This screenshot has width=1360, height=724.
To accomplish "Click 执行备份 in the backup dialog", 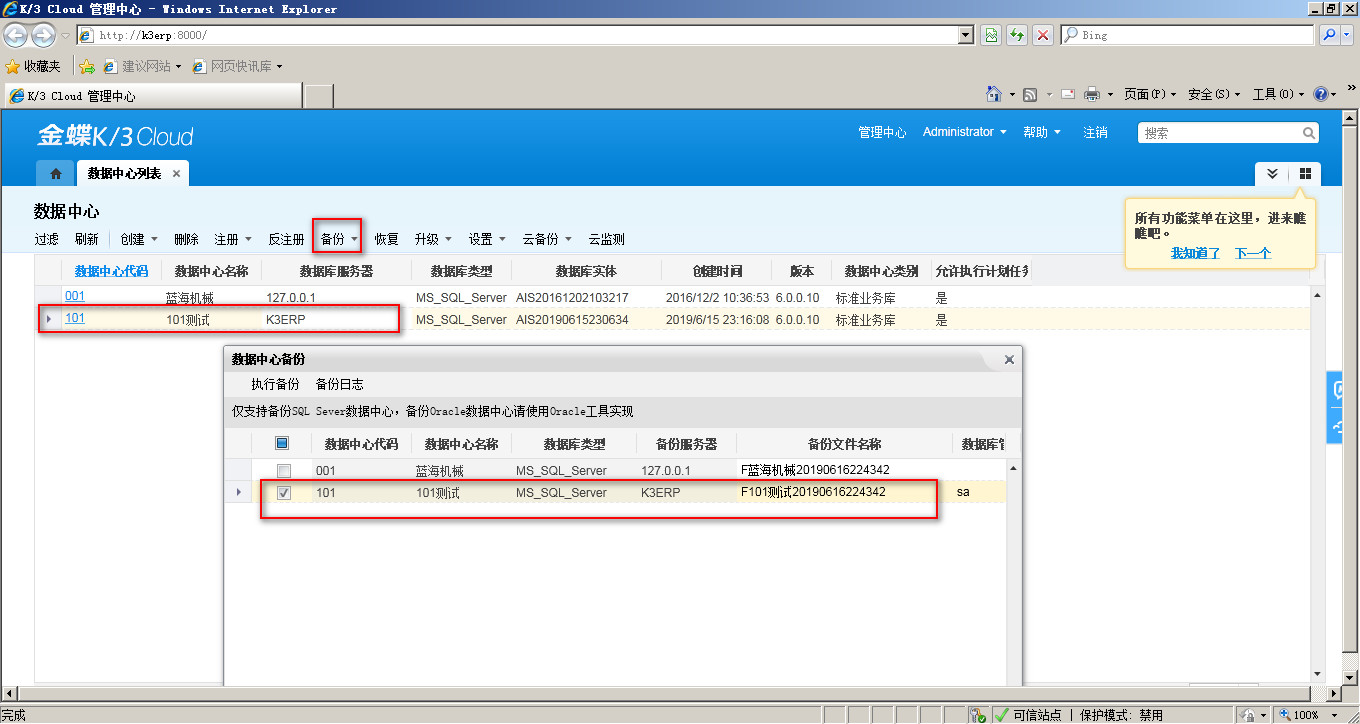I will pyautogui.click(x=275, y=384).
